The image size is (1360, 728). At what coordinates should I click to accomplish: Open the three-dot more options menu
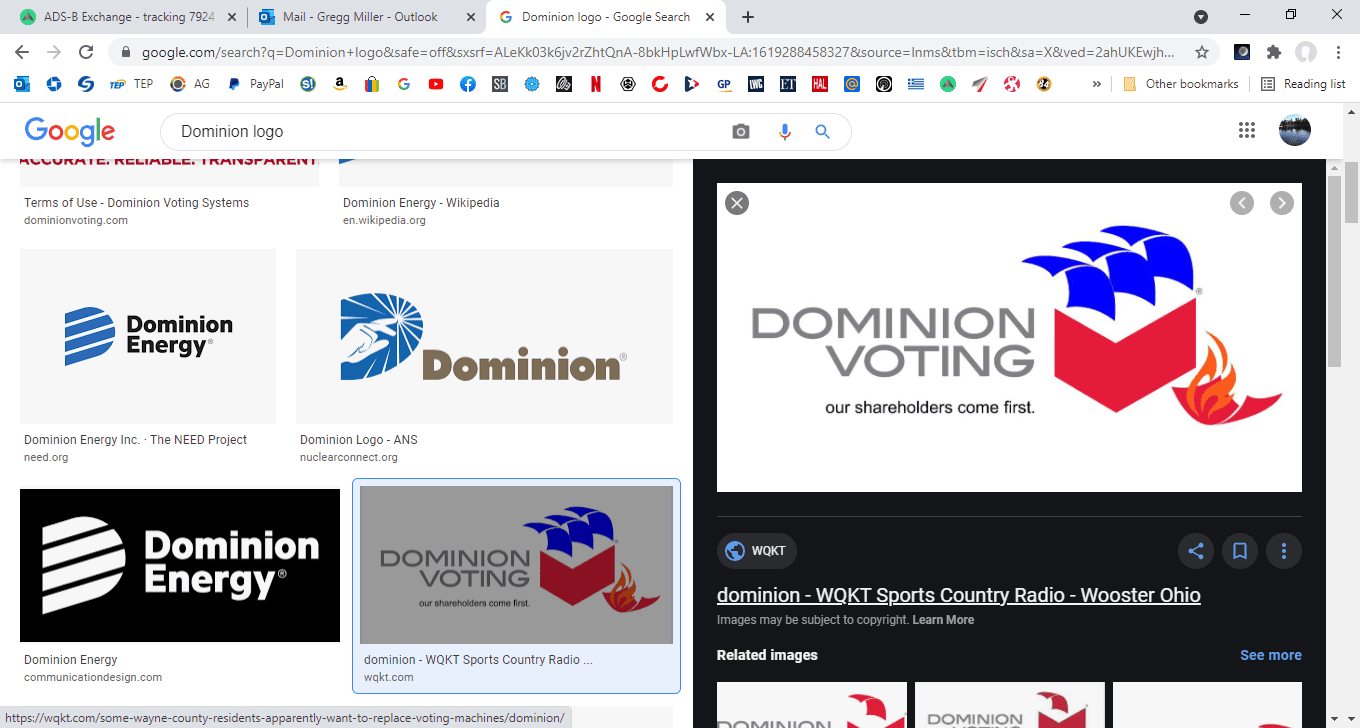pos(1284,551)
